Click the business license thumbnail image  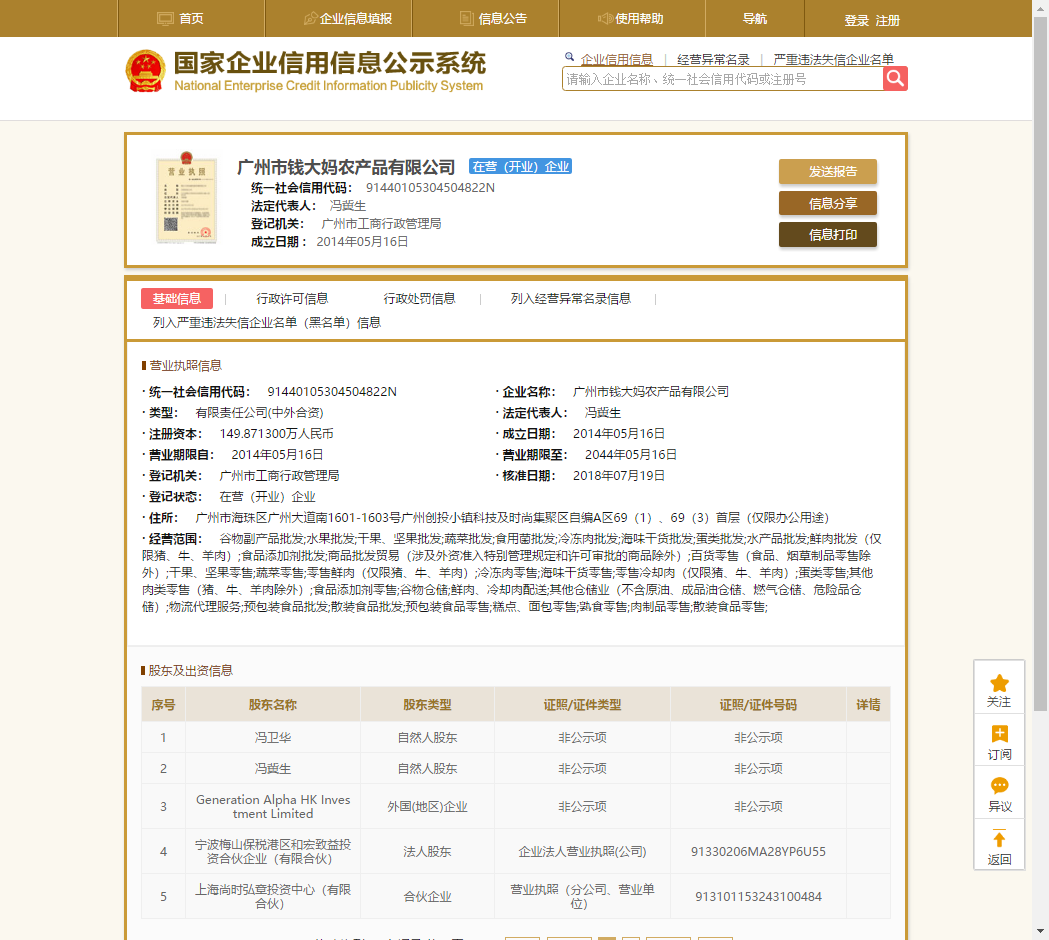pyautogui.click(x=187, y=199)
